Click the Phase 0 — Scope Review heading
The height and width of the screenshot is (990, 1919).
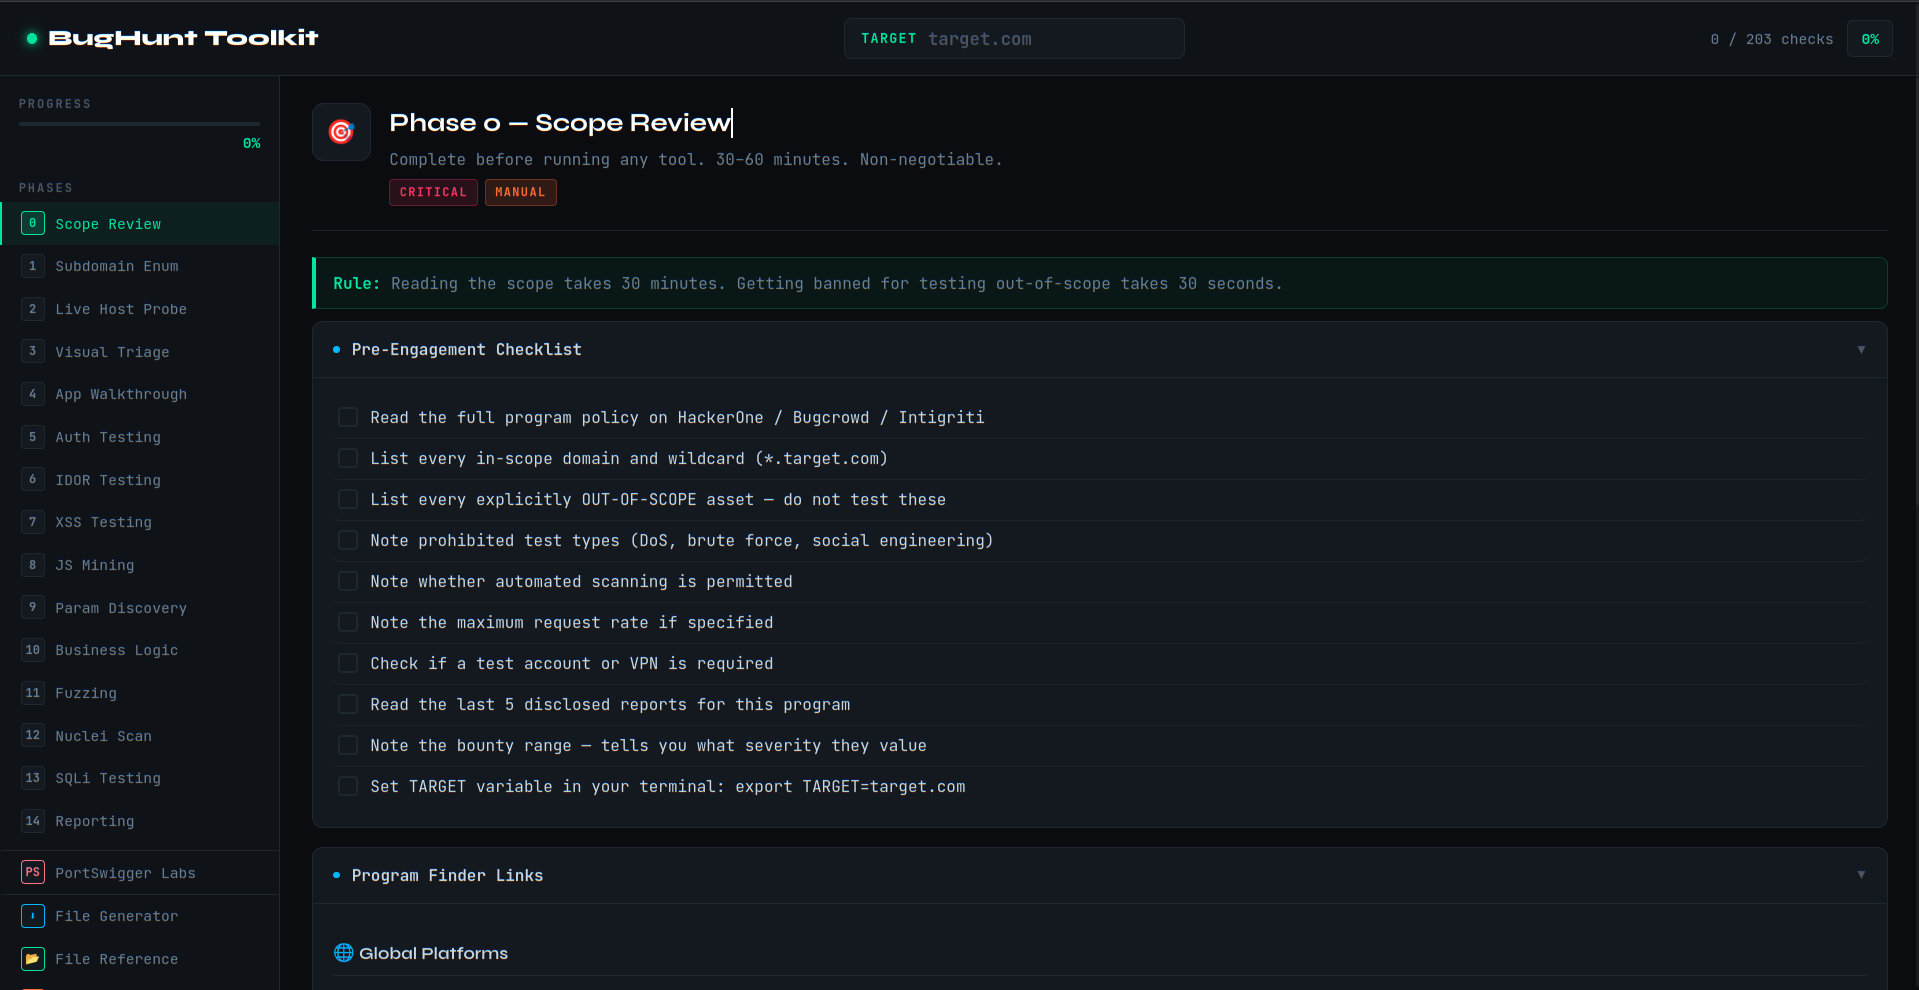pos(560,122)
